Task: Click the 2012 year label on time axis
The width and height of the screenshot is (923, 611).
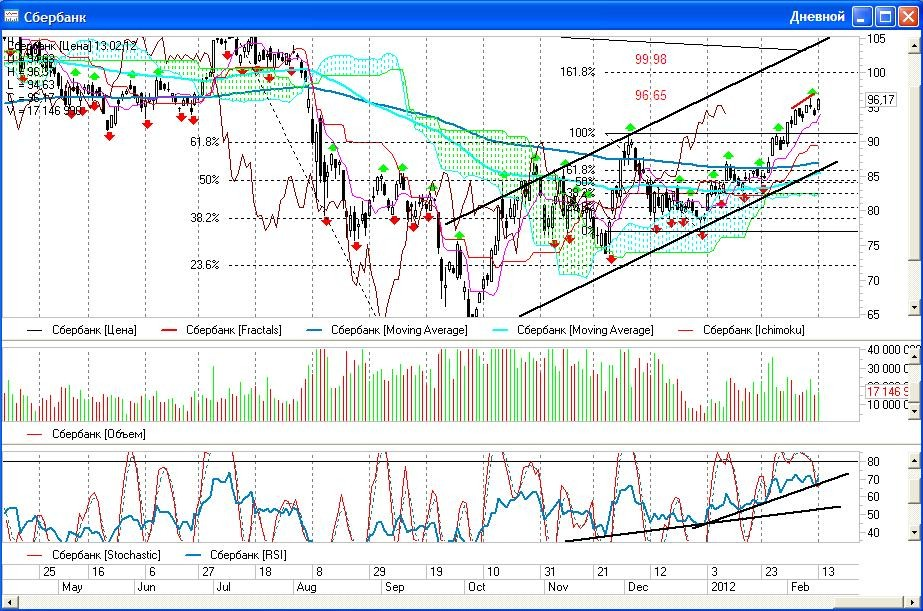Action: pyautogui.click(x=723, y=587)
